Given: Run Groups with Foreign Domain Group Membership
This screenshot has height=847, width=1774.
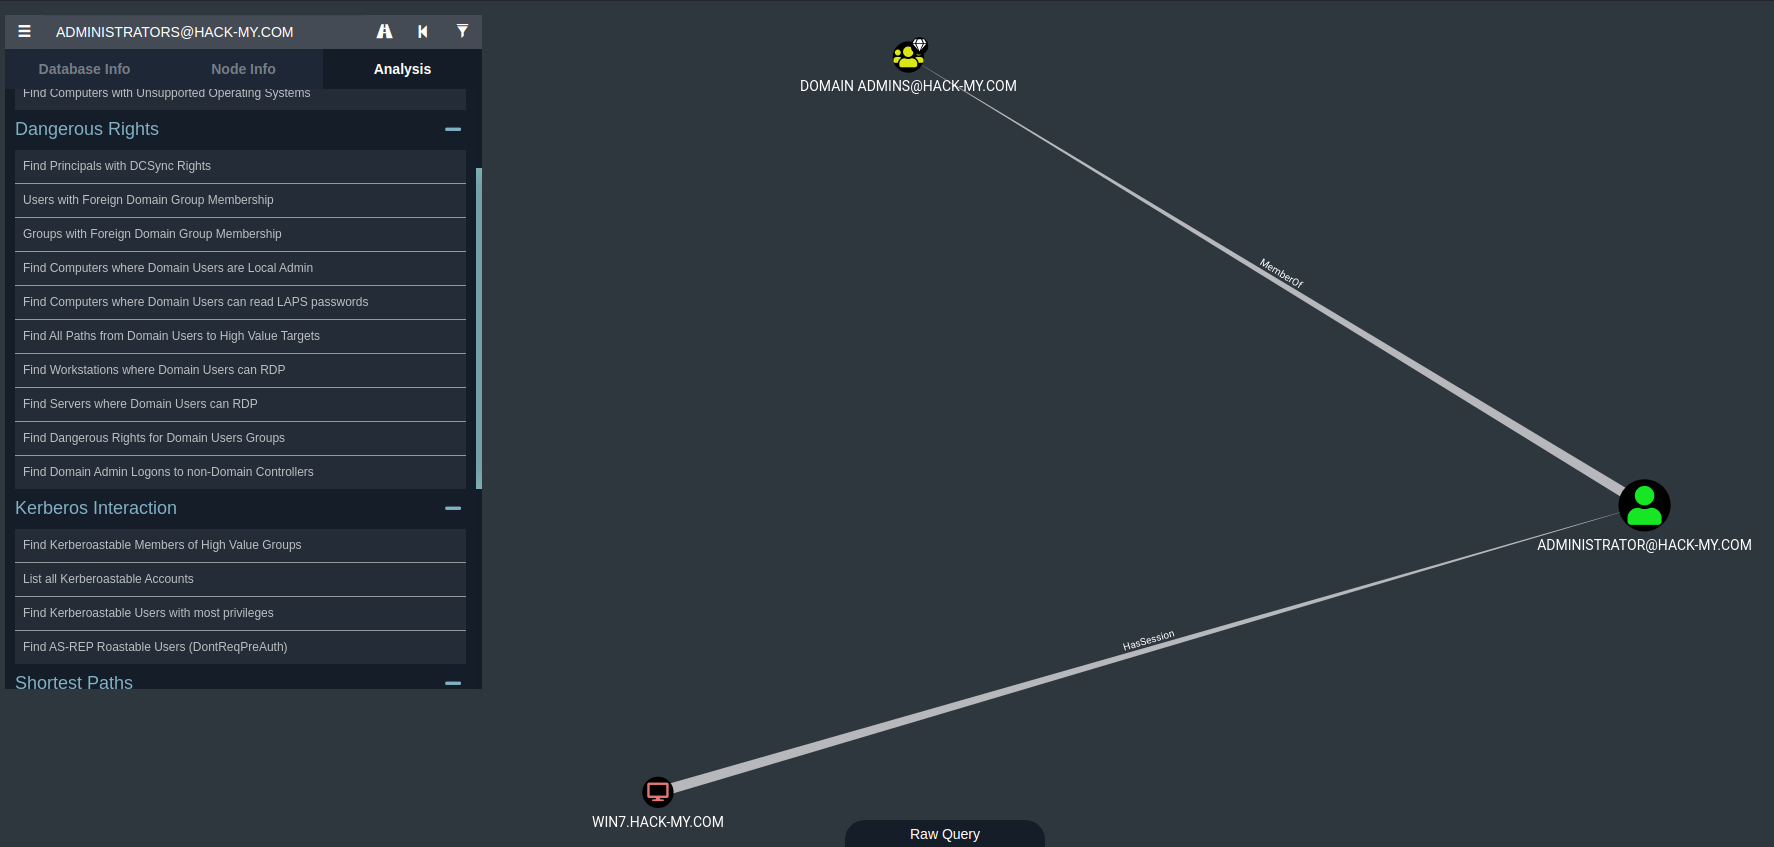Looking at the screenshot, I should pyautogui.click(x=240, y=234).
